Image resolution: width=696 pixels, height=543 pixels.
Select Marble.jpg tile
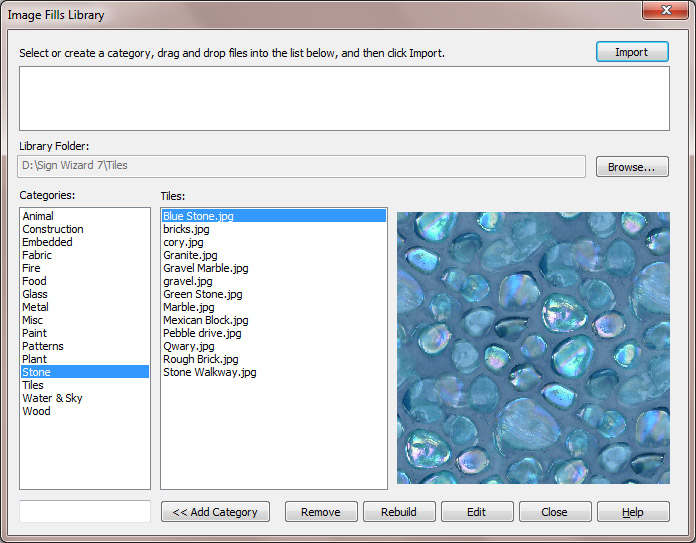274,307
